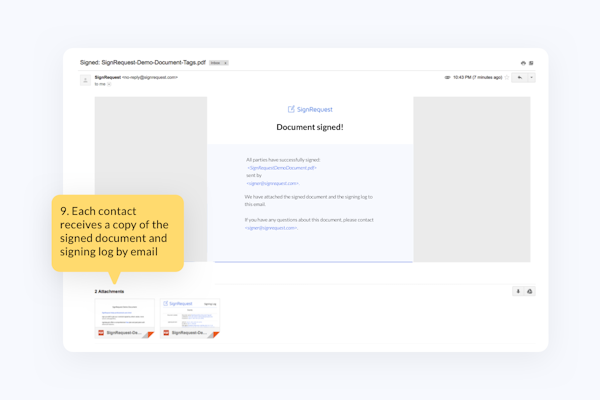The width and height of the screenshot is (600, 400).
Task: Print the email using the printer icon
Action: 523,63
